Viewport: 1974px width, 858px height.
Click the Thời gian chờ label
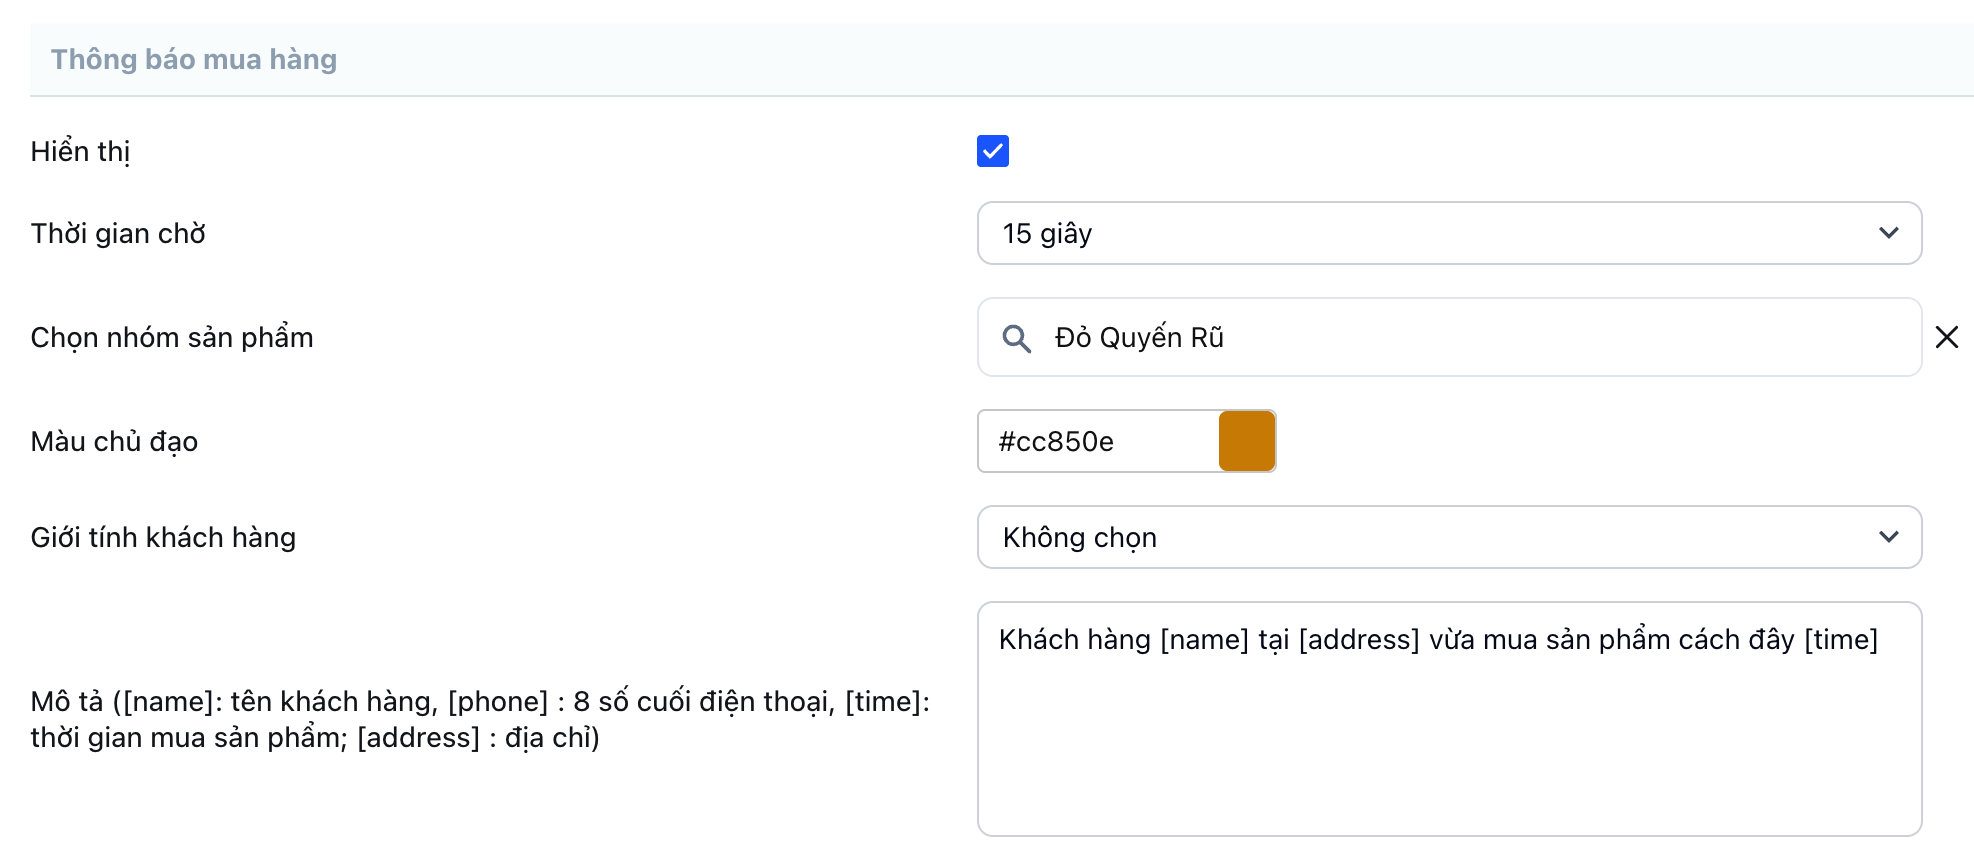[x=118, y=233]
